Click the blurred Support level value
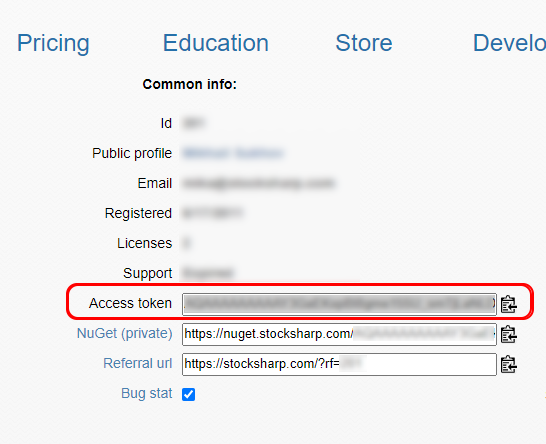The width and height of the screenshot is (546, 444). [x=208, y=273]
